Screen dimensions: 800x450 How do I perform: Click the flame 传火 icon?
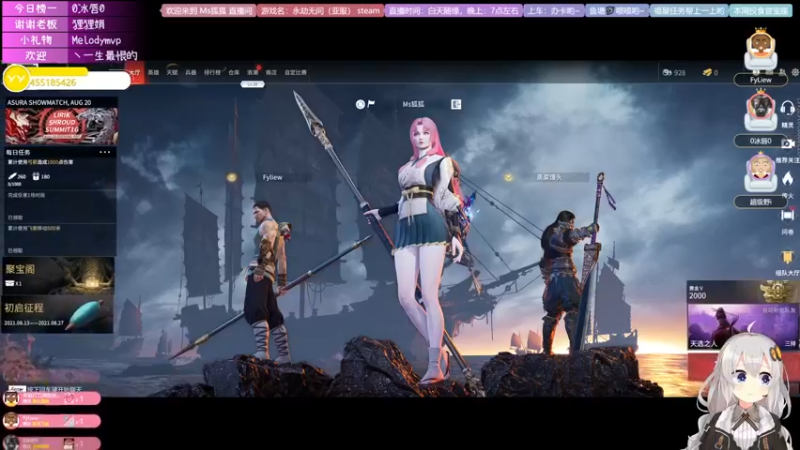(x=787, y=179)
